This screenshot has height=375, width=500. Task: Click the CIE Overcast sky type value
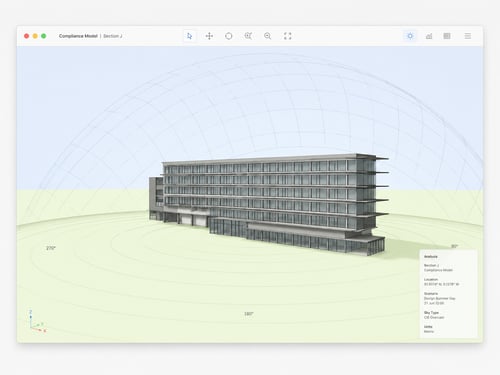pyautogui.click(x=434, y=317)
